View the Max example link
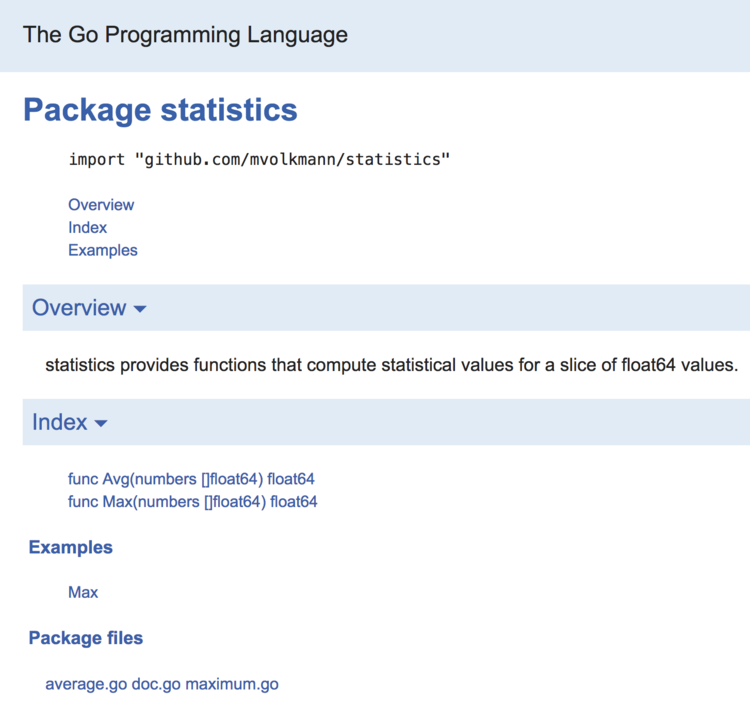The image size is (750, 707). point(83,592)
